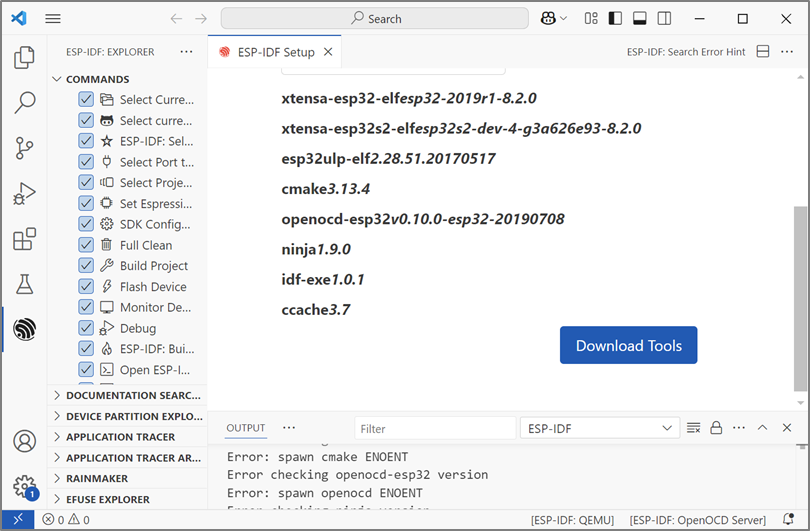Select the ESP-IDF Setup editor tab
Viewport: 810px width, 531px height.
[275, 52]
